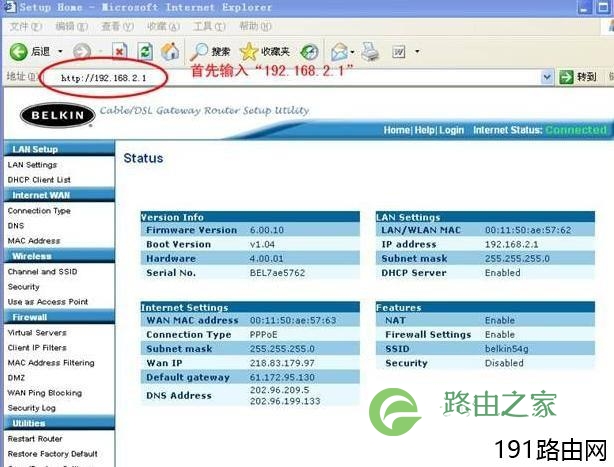Open the 文件(F) menu
Image resolution: width=614 pixels, height=467 pixels.
[25, 26]
